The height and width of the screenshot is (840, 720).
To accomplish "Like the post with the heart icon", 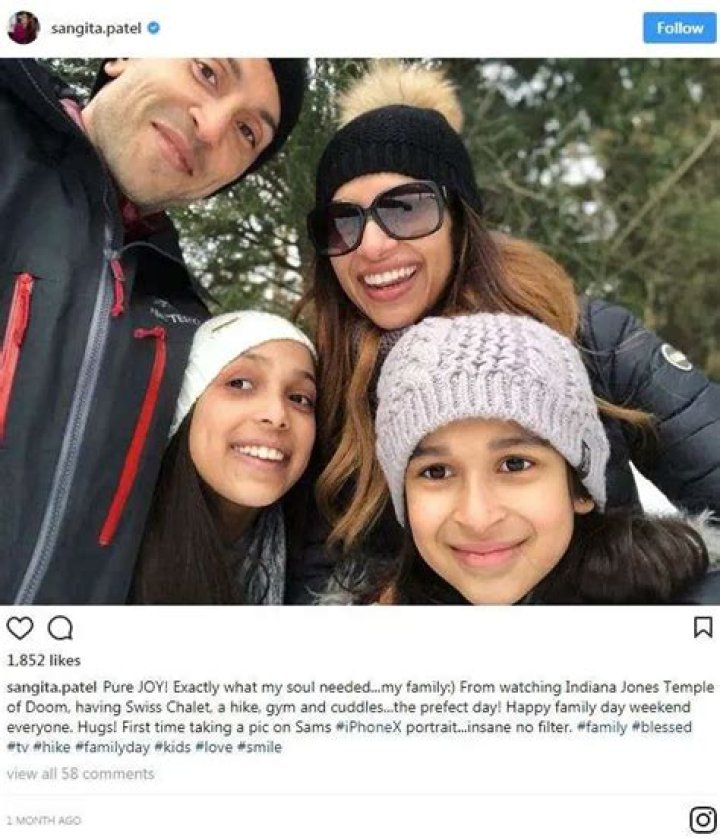I will click(x=20, y=628).
